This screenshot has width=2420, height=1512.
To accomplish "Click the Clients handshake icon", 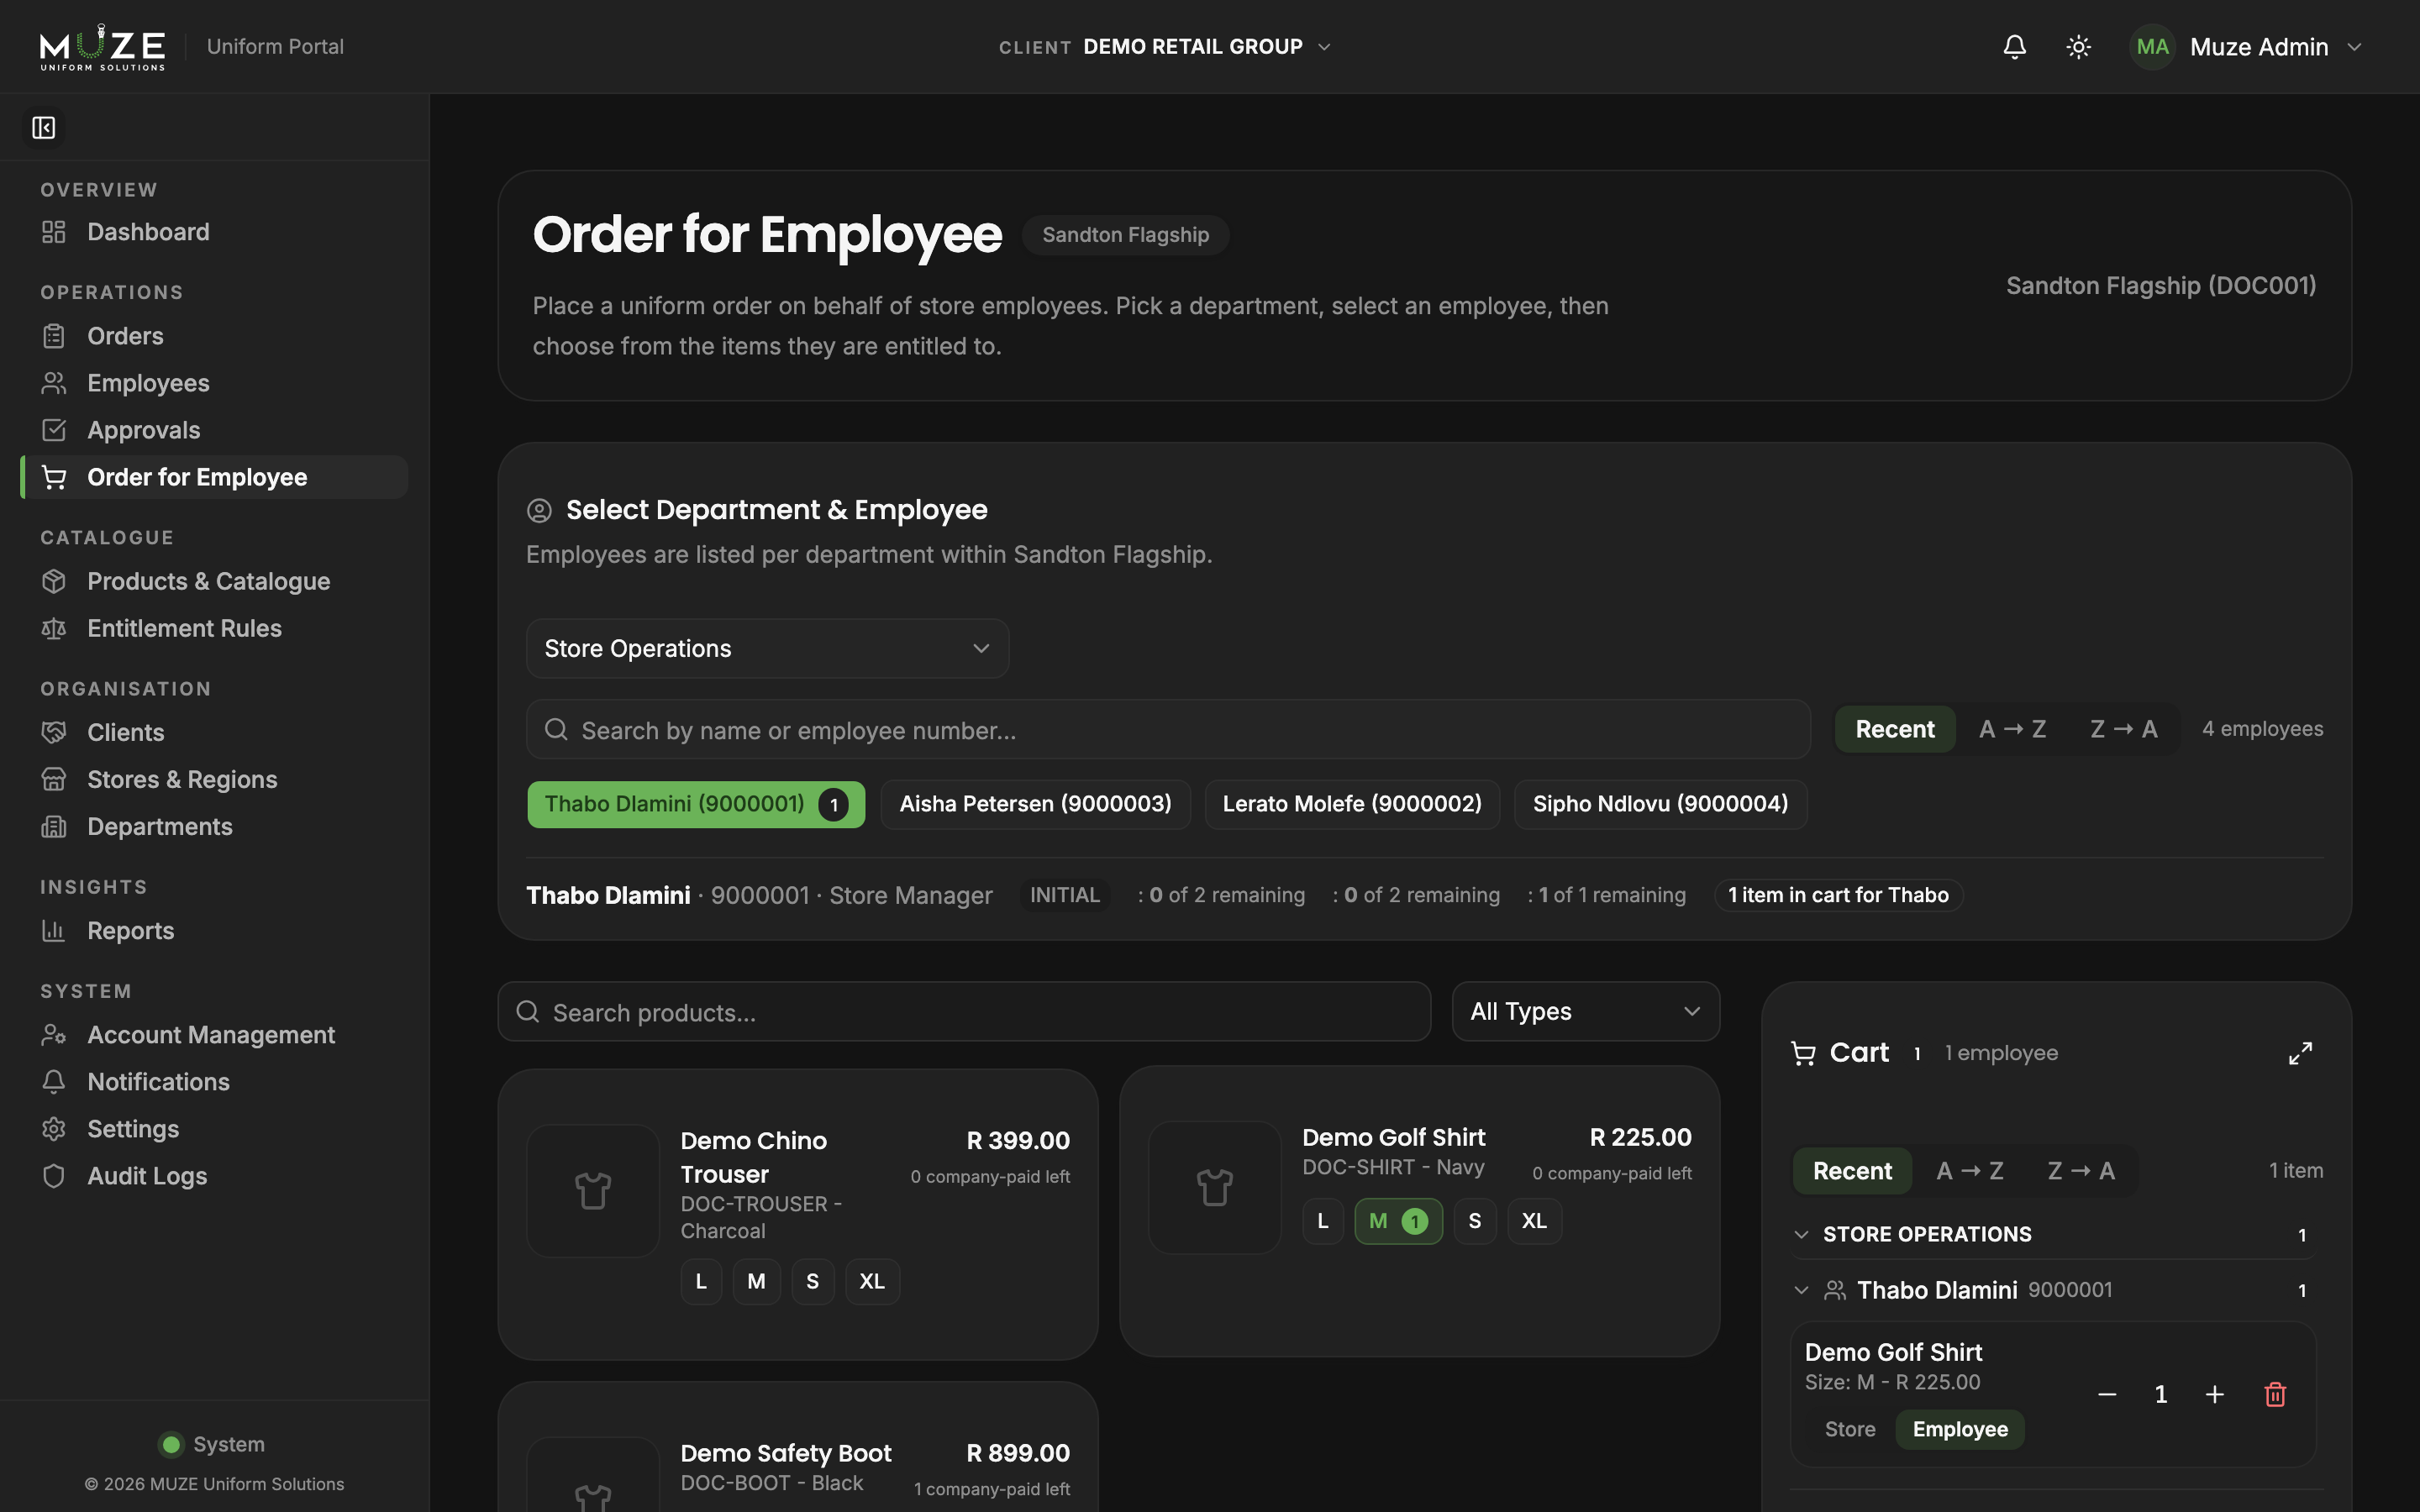I will [54, 732].
